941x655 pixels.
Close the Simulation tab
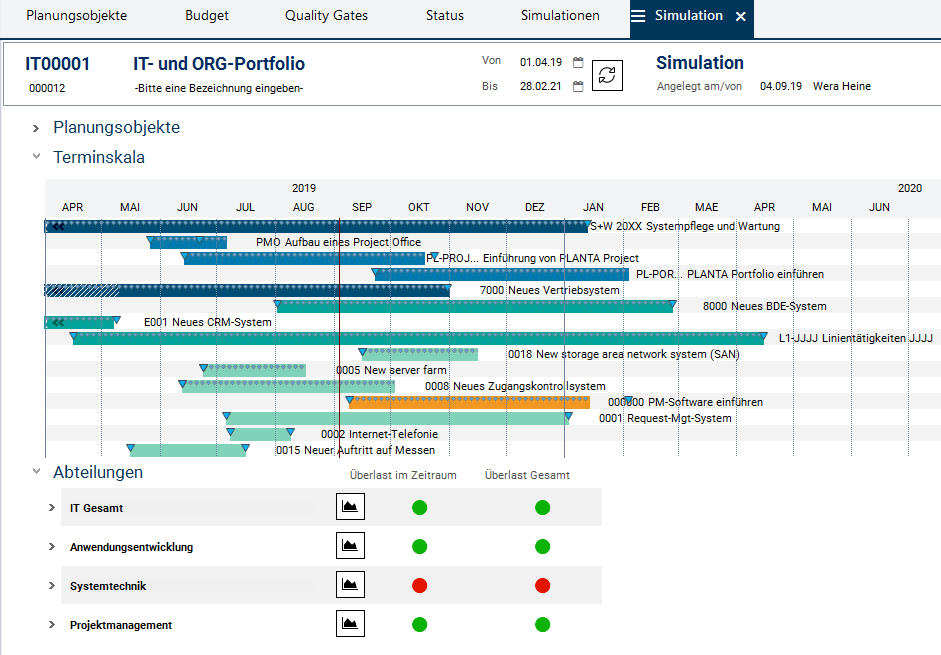coord(740,17)
